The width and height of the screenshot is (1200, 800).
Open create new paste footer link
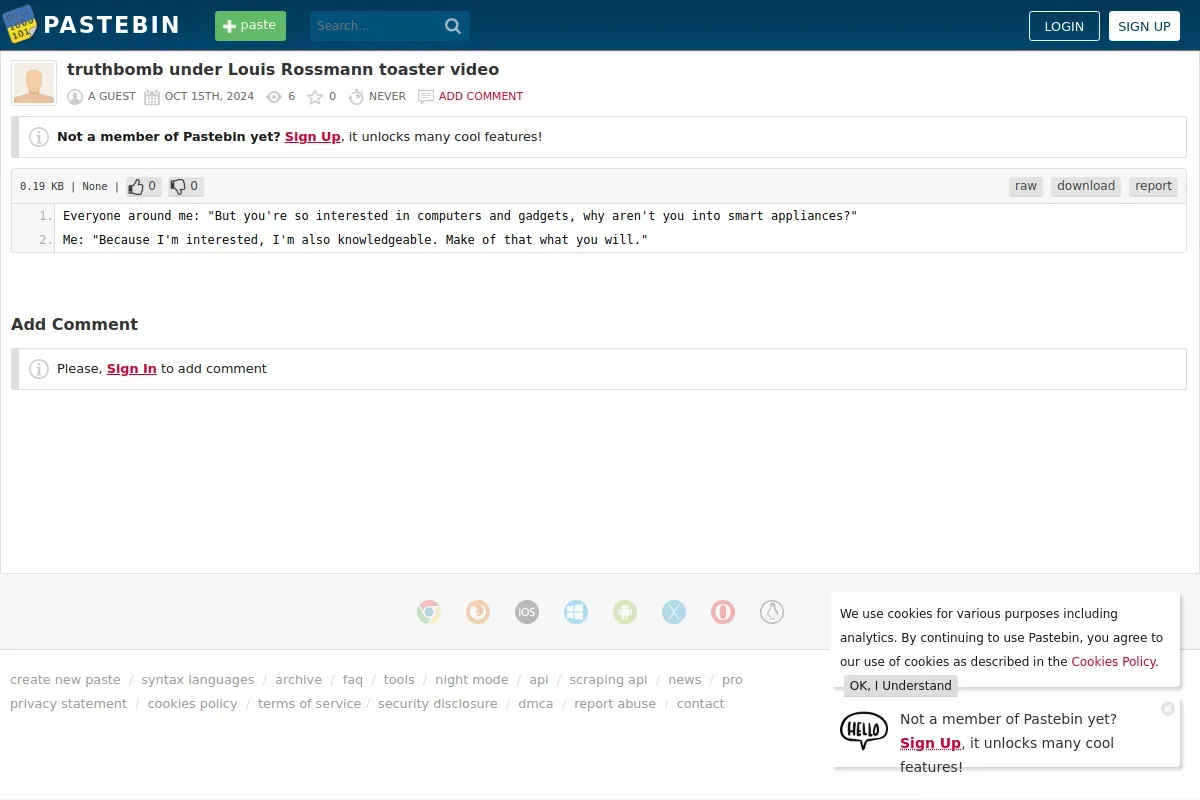click(x=65, y=680)
